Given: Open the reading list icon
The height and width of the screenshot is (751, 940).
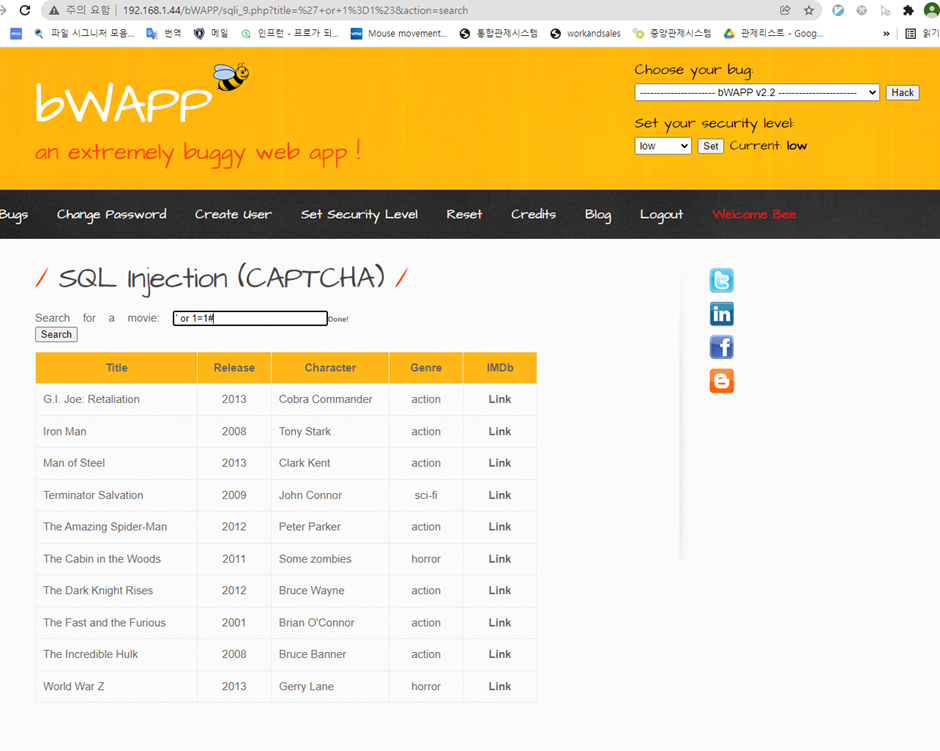Looking at the screenshot, I should tap(911, 34).
